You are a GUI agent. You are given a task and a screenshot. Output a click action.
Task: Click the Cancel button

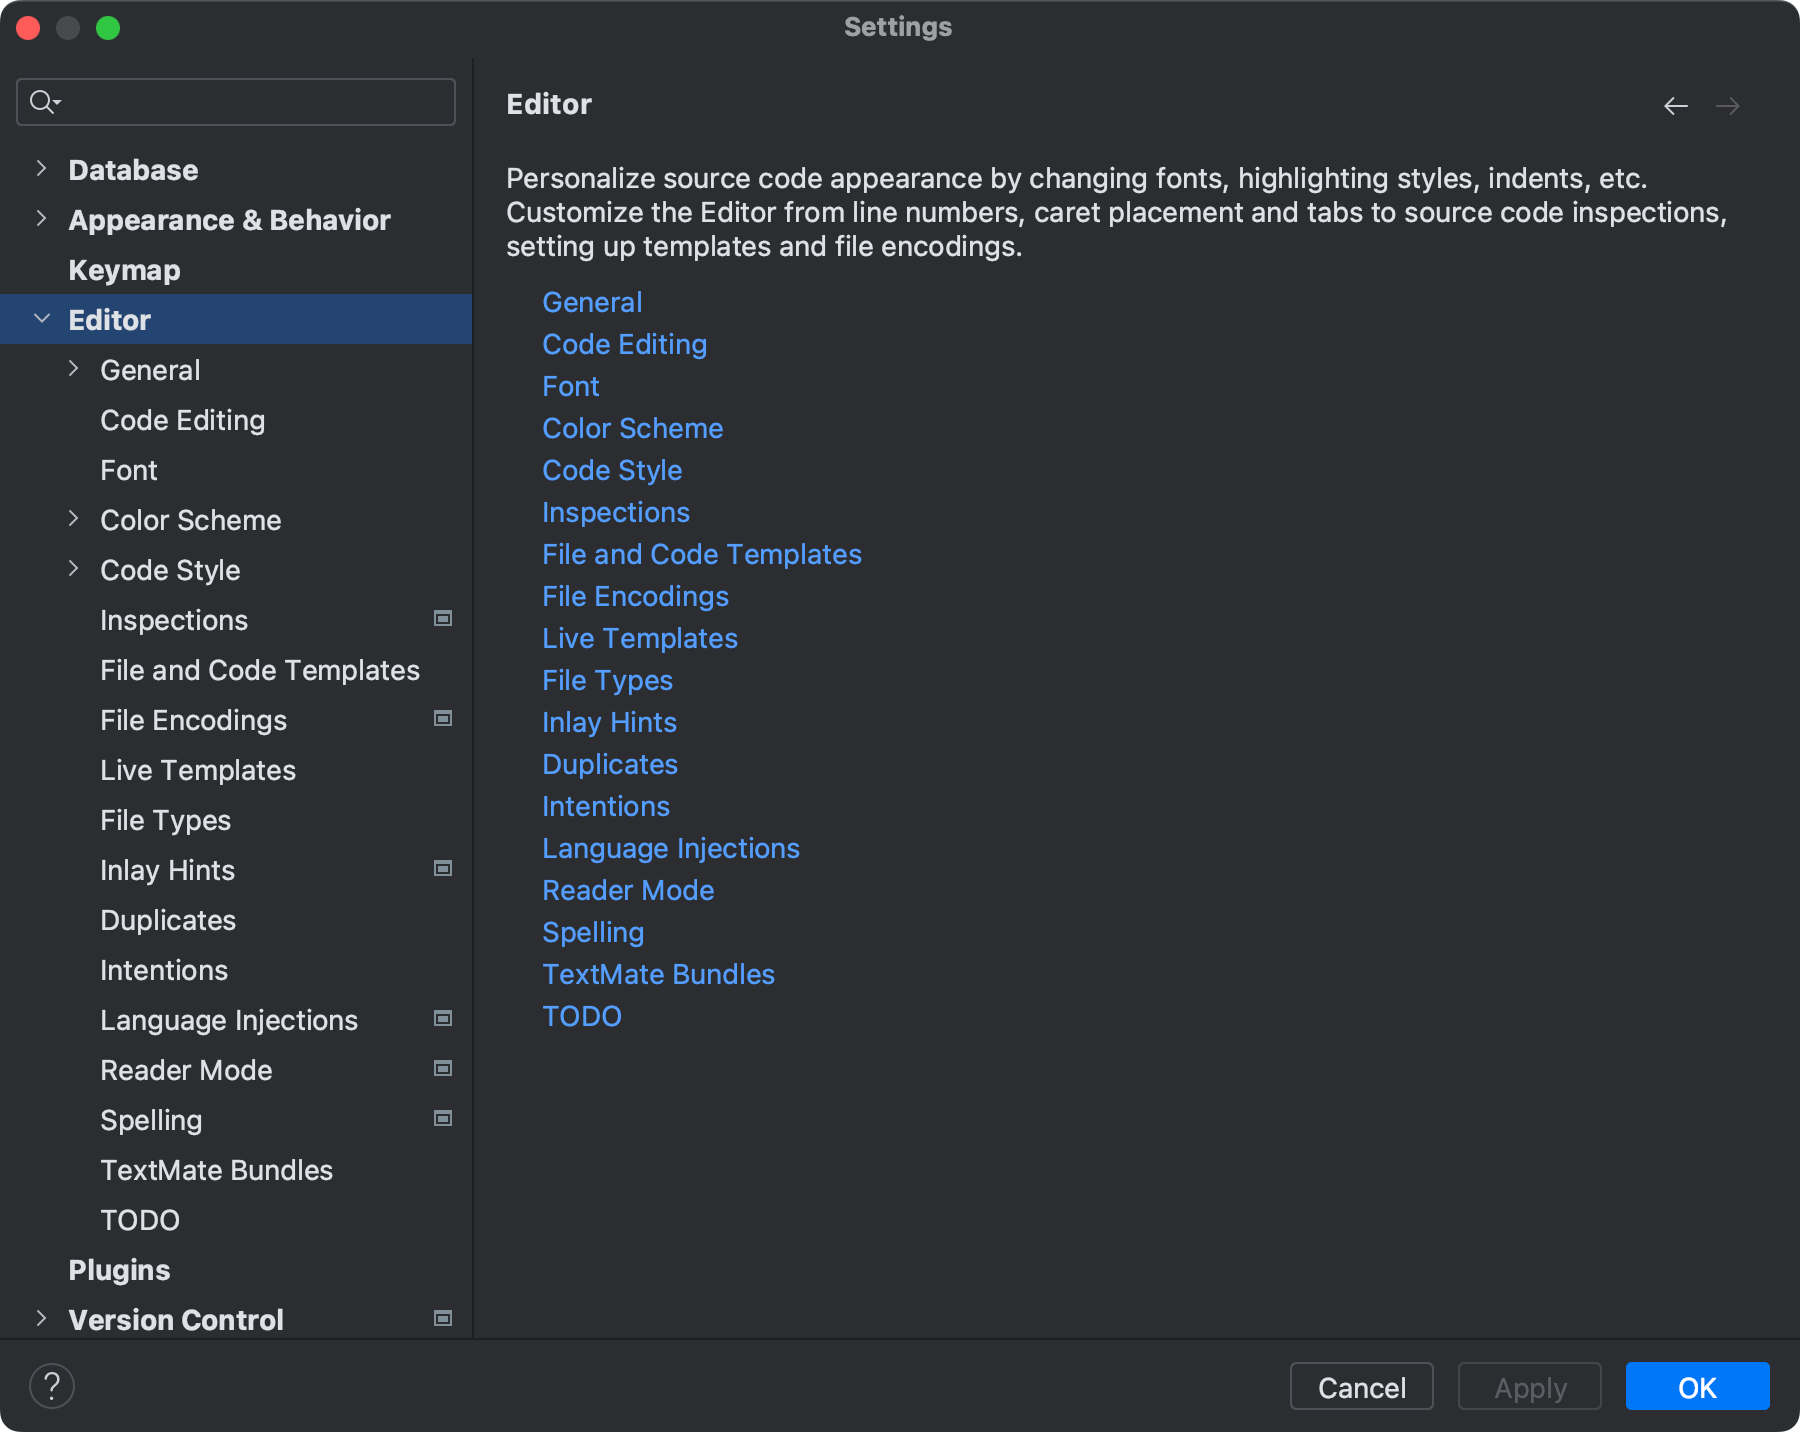coord(1361,1387)
